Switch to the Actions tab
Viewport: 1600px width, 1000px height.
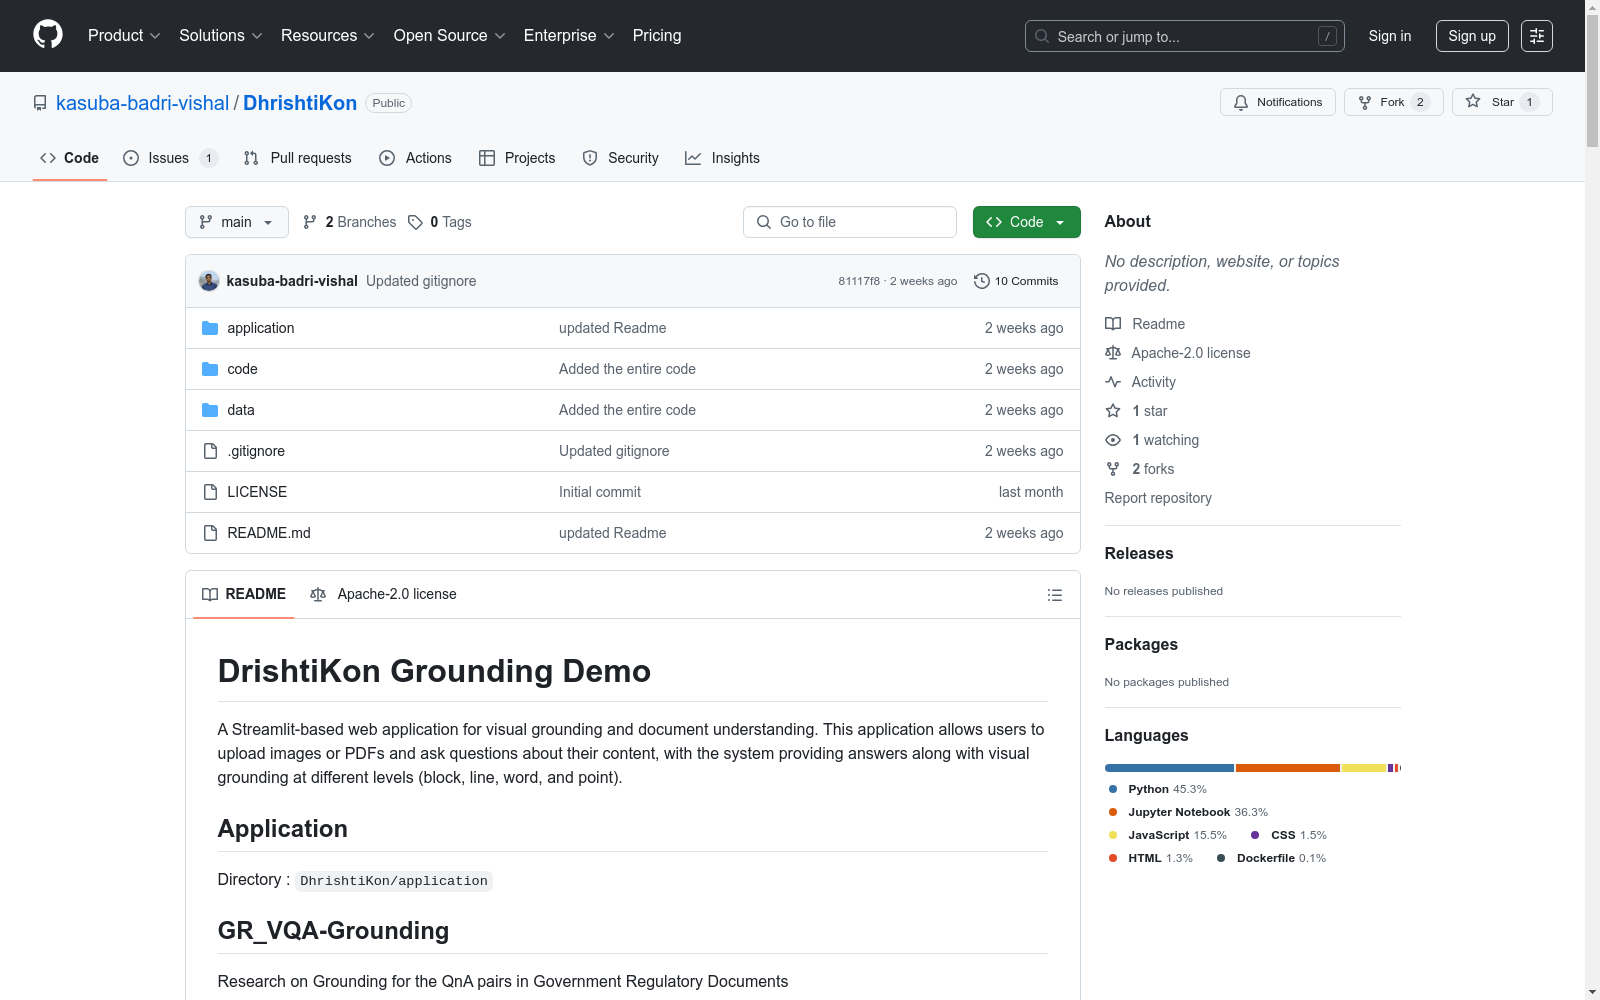point(415,158)
